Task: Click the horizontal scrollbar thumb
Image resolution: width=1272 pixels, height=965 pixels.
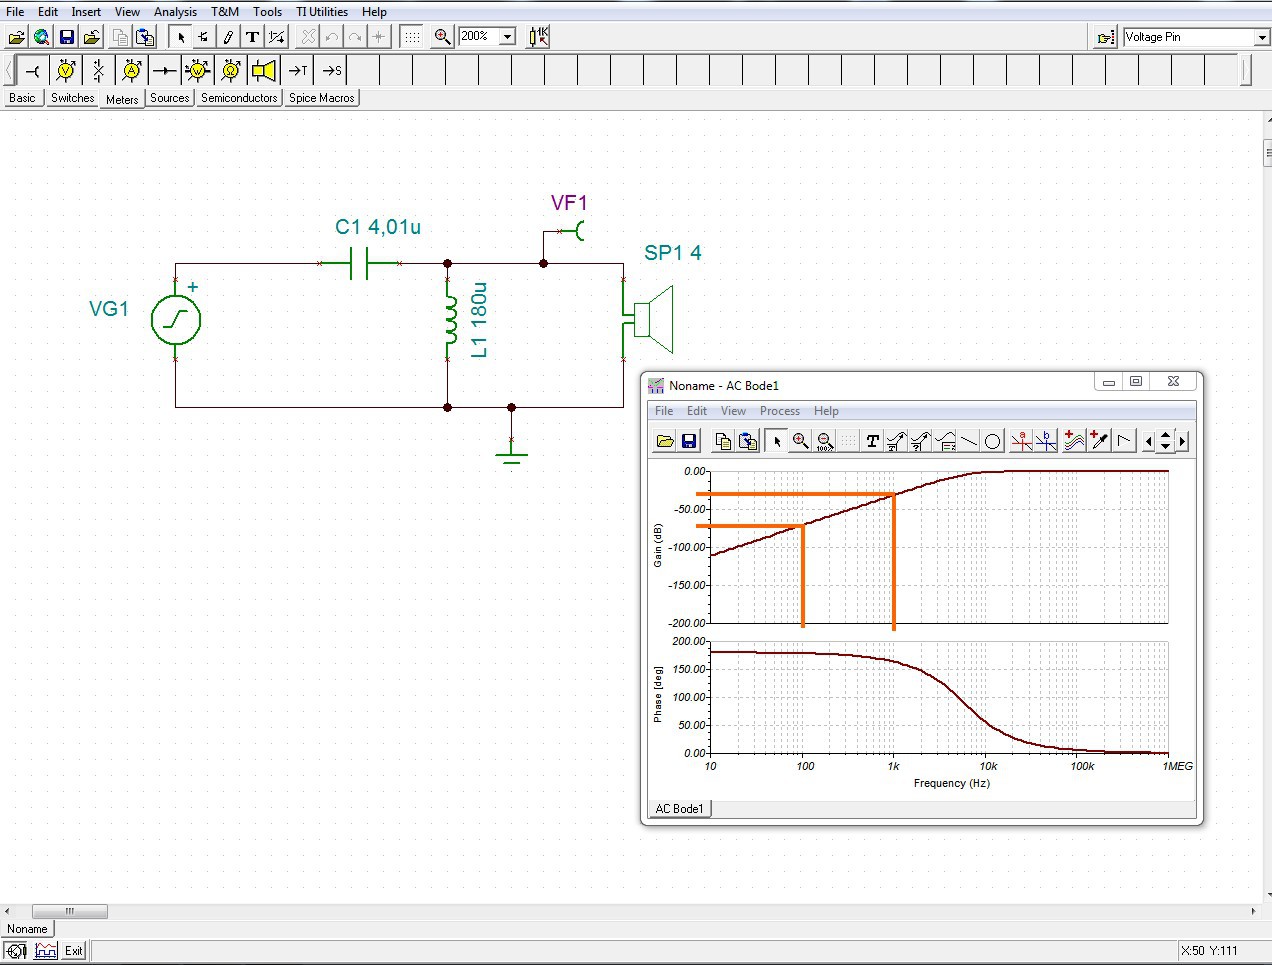Action: pos(70,911)
